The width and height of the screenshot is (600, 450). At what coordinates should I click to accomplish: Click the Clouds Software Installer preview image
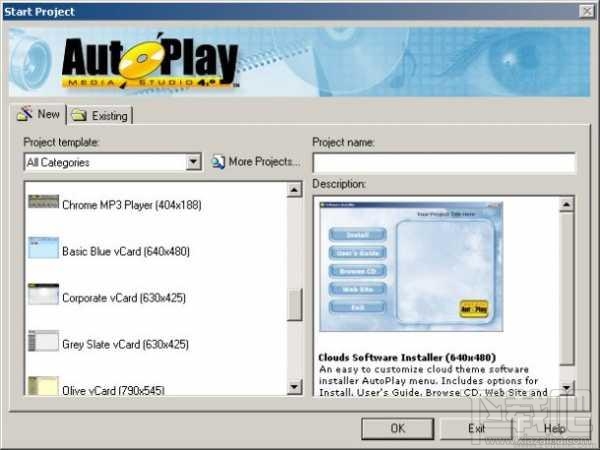click(x=411, y=267)
